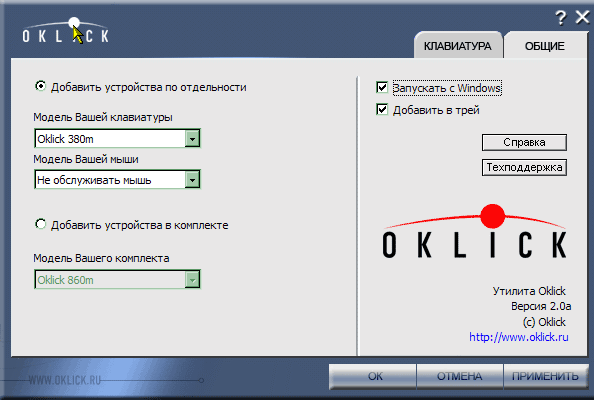Click the 'Модель Вашего комплекта' label
Screen dimensions: 594x400
(x=101, y=258)
